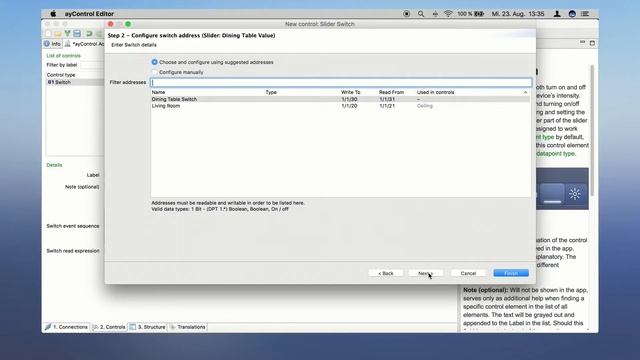Click the 1/1/30 write address cell
Image resolution: width=640 pixels, height=360 pixels.
(x=349, y=99)
